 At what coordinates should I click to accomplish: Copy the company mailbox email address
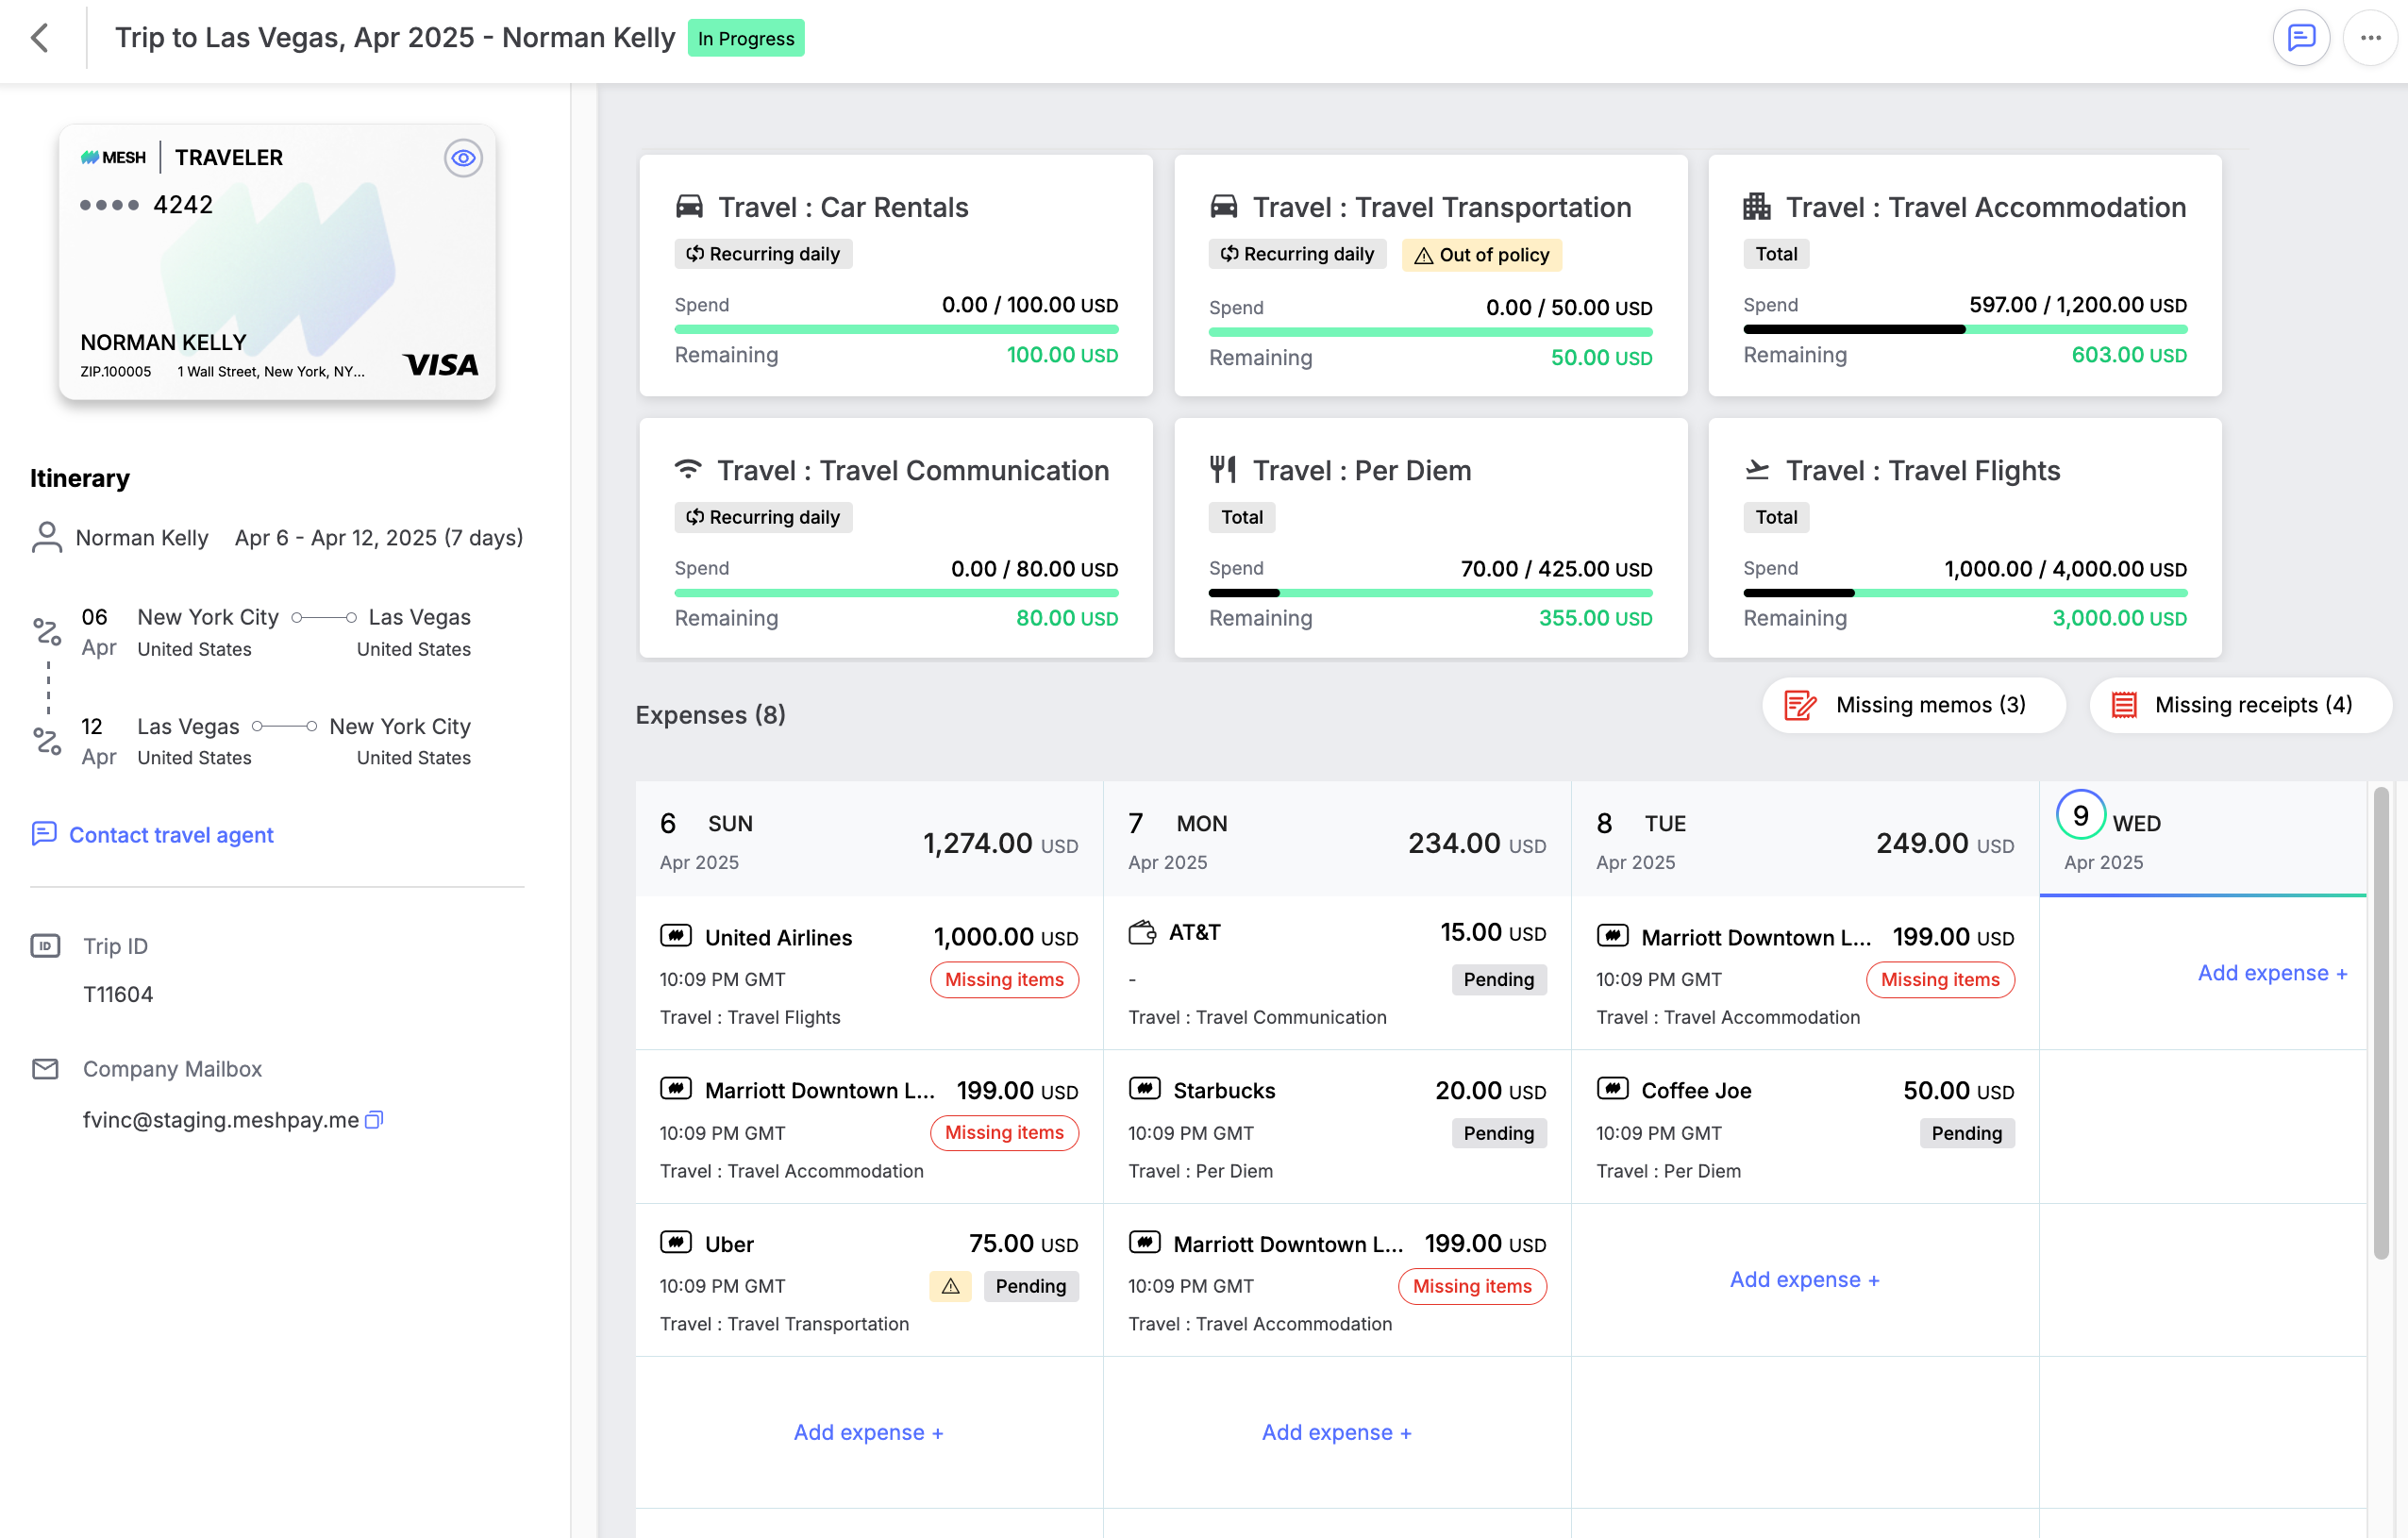(374, 1120)
